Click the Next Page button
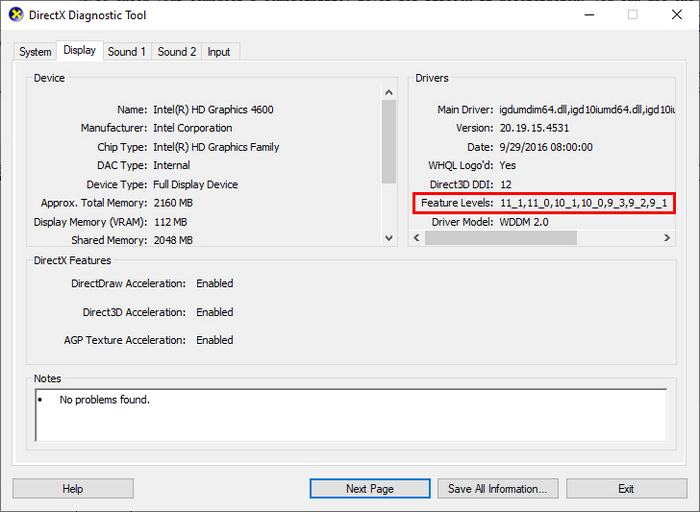This screenshot has height=512, width=700. [370, 489]
